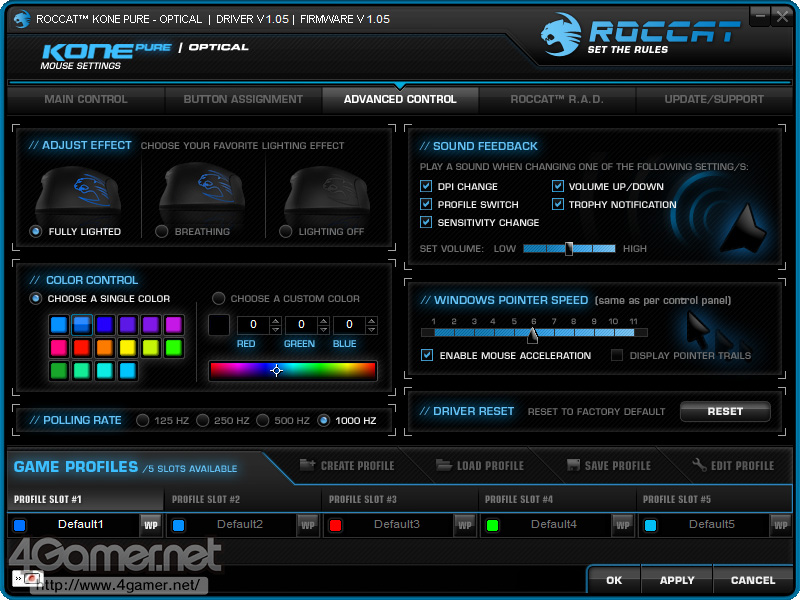Click the red color icon of Default3 profile
The width and height of the screenshot is (800, 600).
[x=335, y=526]
